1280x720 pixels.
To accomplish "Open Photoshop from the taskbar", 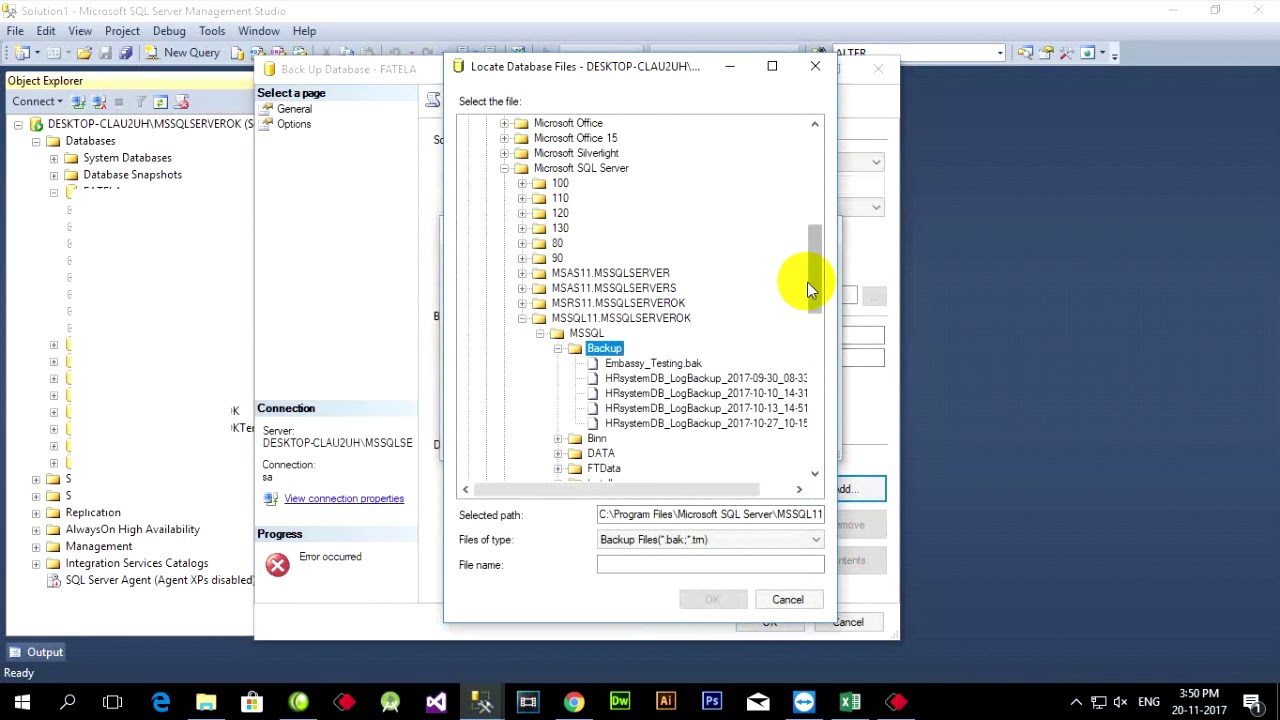I will click(x=712, y=702).
